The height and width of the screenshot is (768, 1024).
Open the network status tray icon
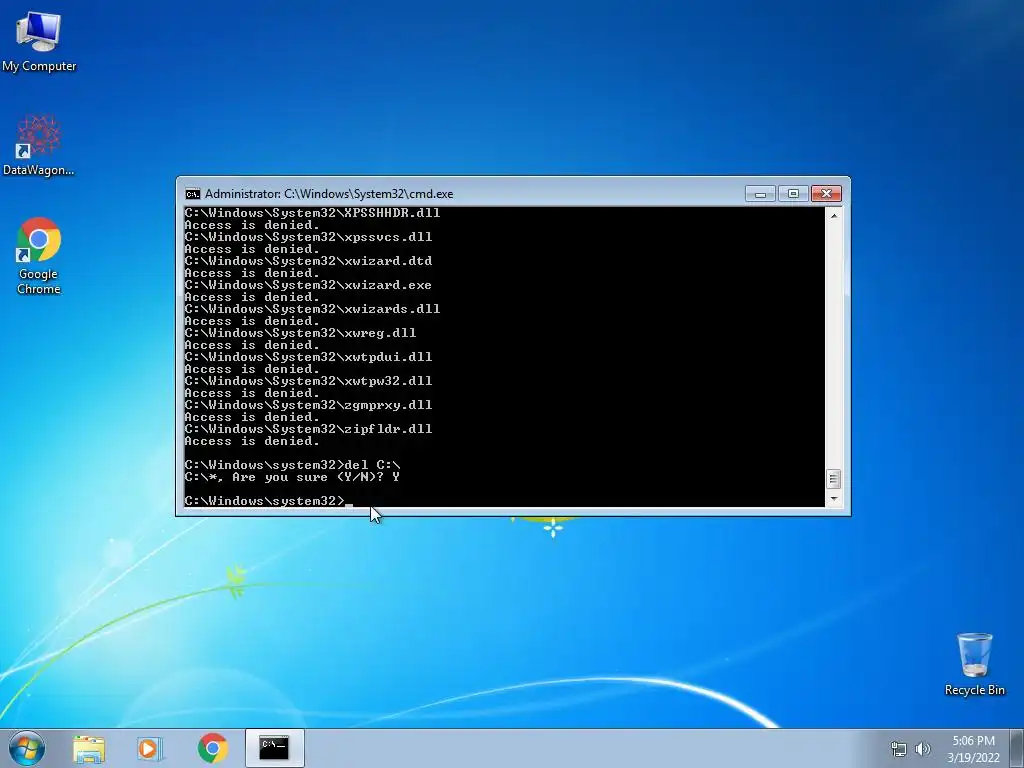pyautogui.click(x=899, y=749)
